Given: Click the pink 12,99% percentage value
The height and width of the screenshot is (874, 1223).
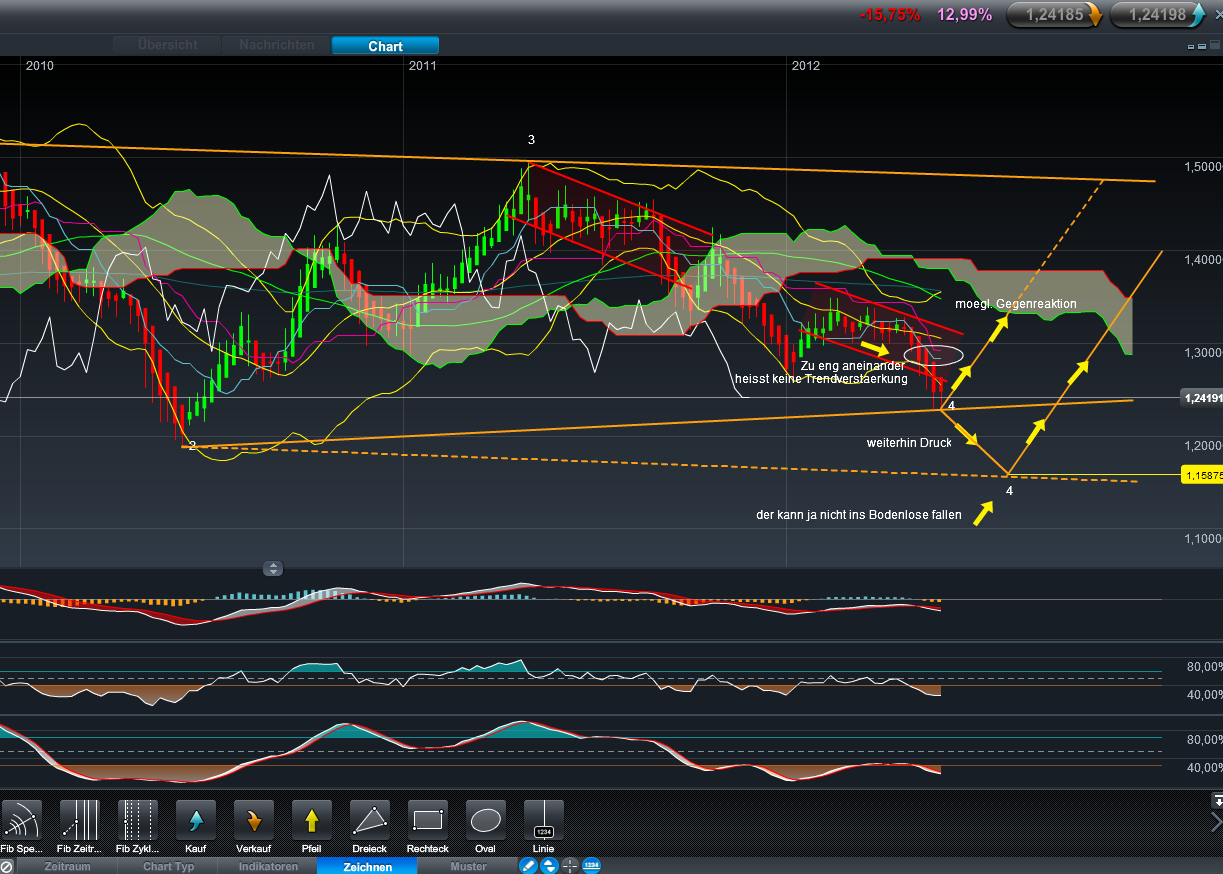Looking at the screenshot, I should pyautogui.click(x=965, y=14).
